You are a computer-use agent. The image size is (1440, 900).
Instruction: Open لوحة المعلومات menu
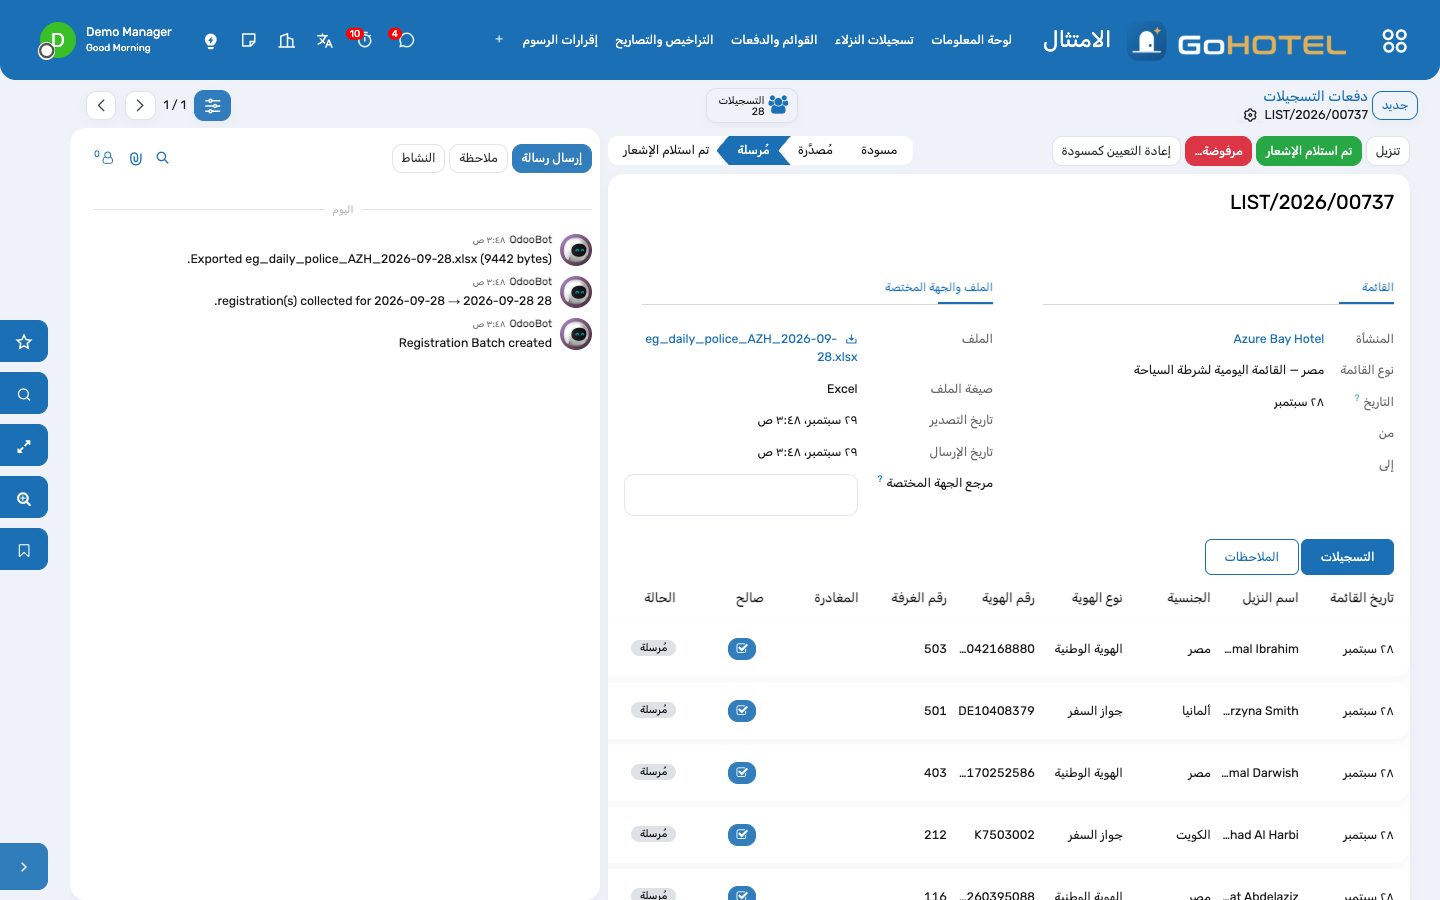pyautogui.click(x=971, y=40)
